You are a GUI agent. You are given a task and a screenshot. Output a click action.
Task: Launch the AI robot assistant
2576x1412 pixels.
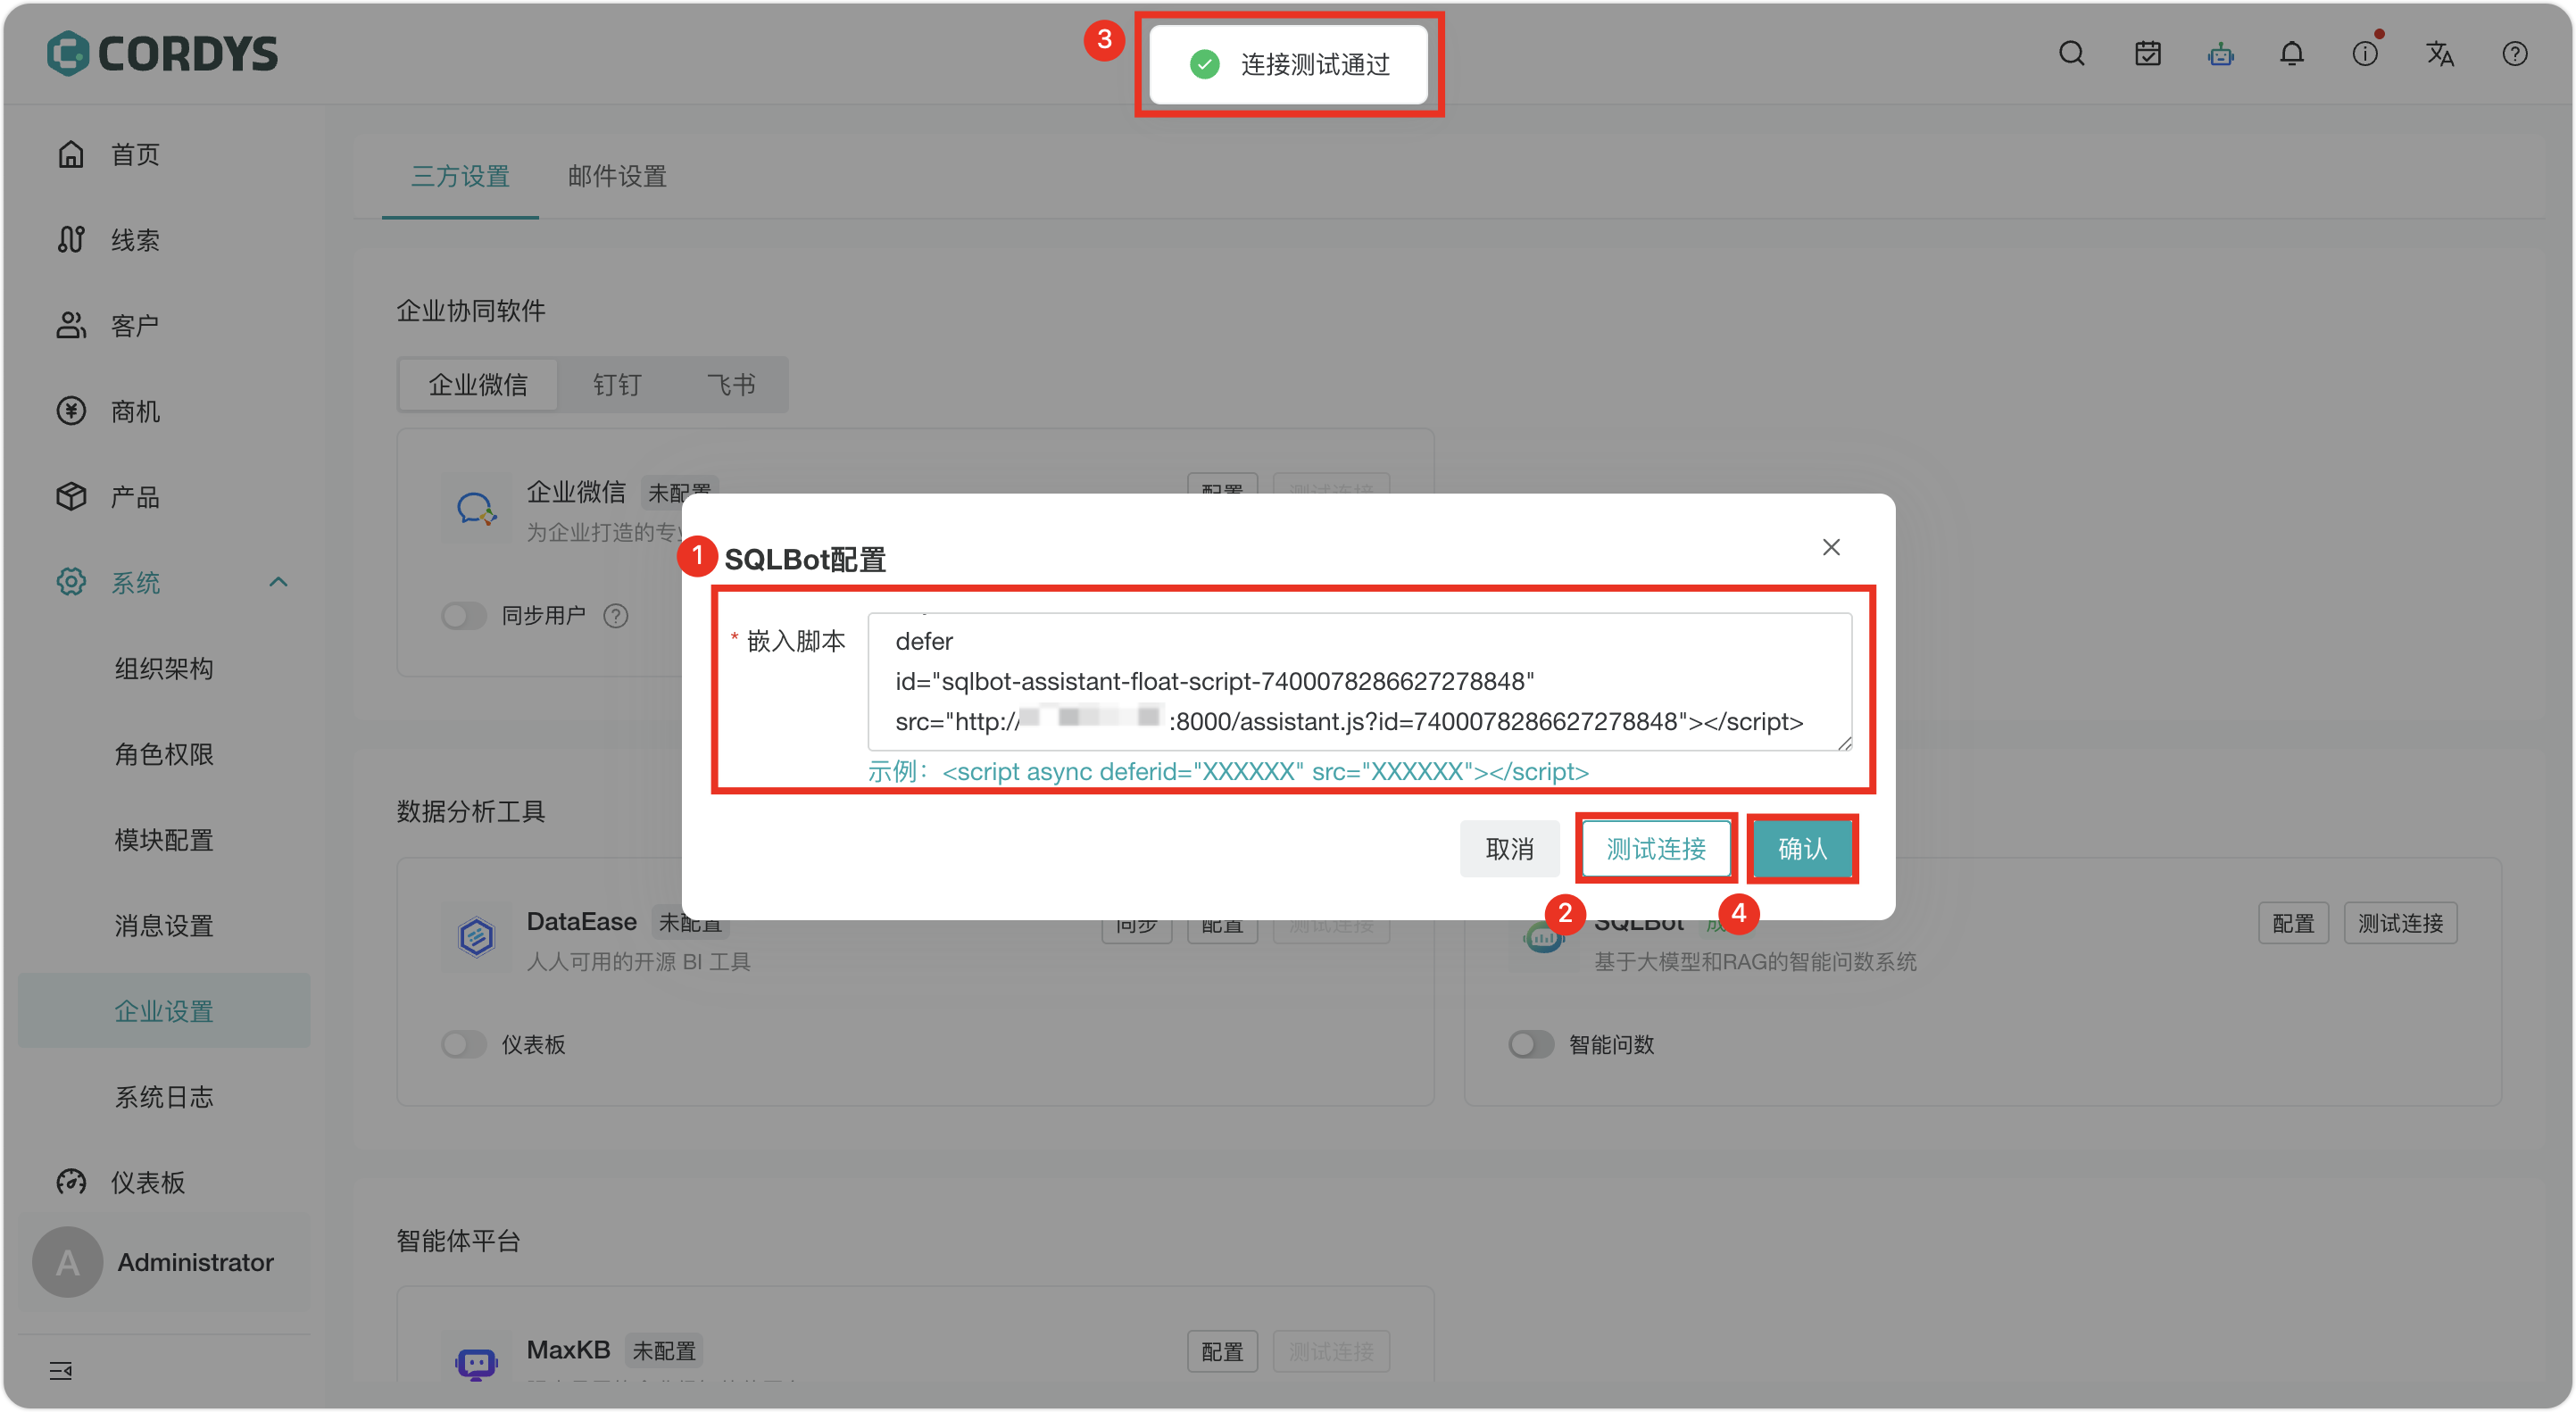(x=2220, y=53)
